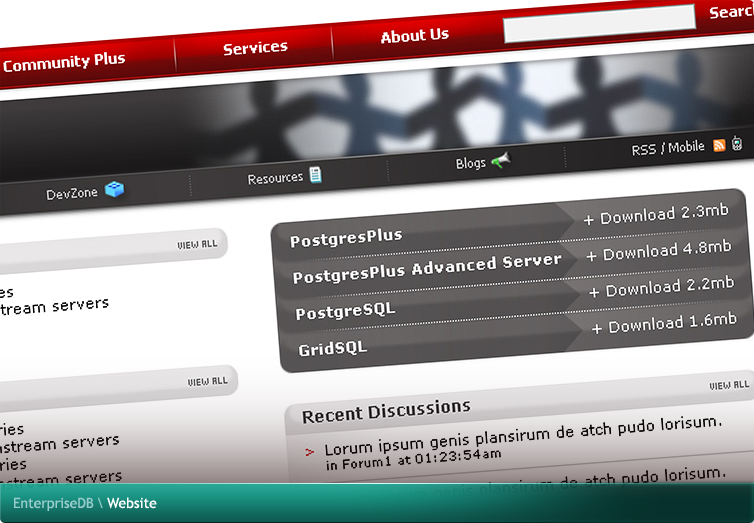
Task: Click View All in the lower left panel
Action: [207, 382]
